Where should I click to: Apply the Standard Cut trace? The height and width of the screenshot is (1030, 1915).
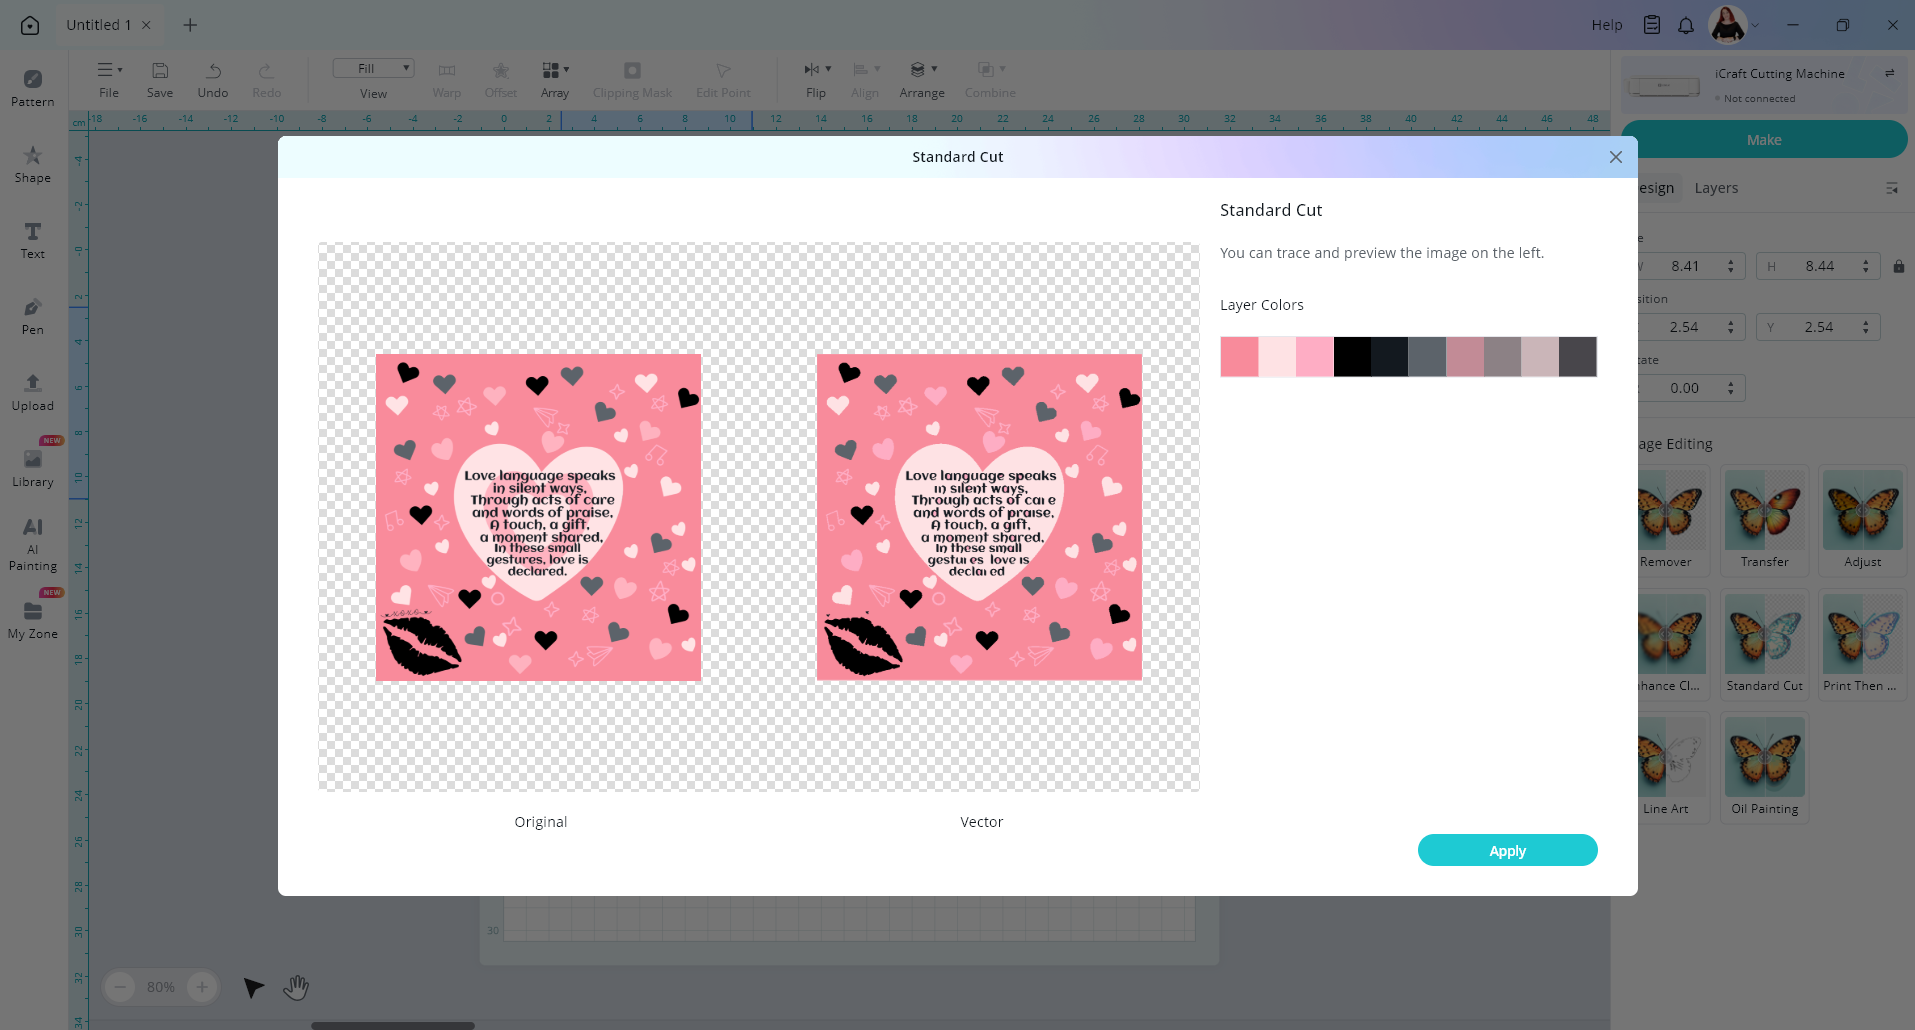tap(1507, 850)
